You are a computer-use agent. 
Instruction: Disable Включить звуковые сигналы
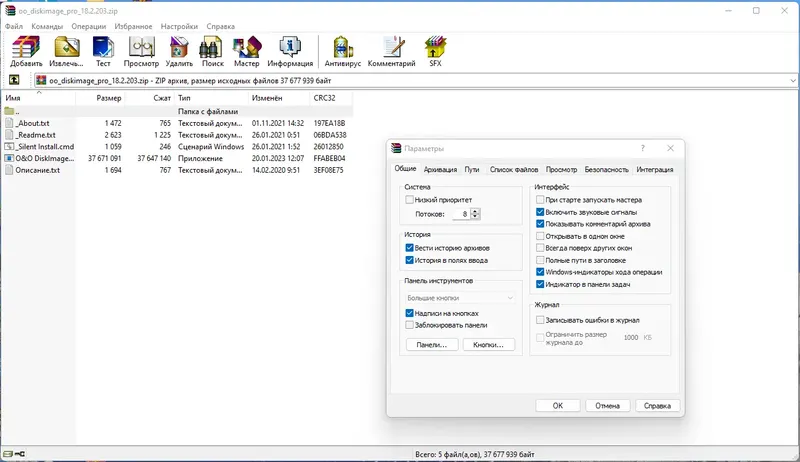pyautogui.click(x=540, y=212)
